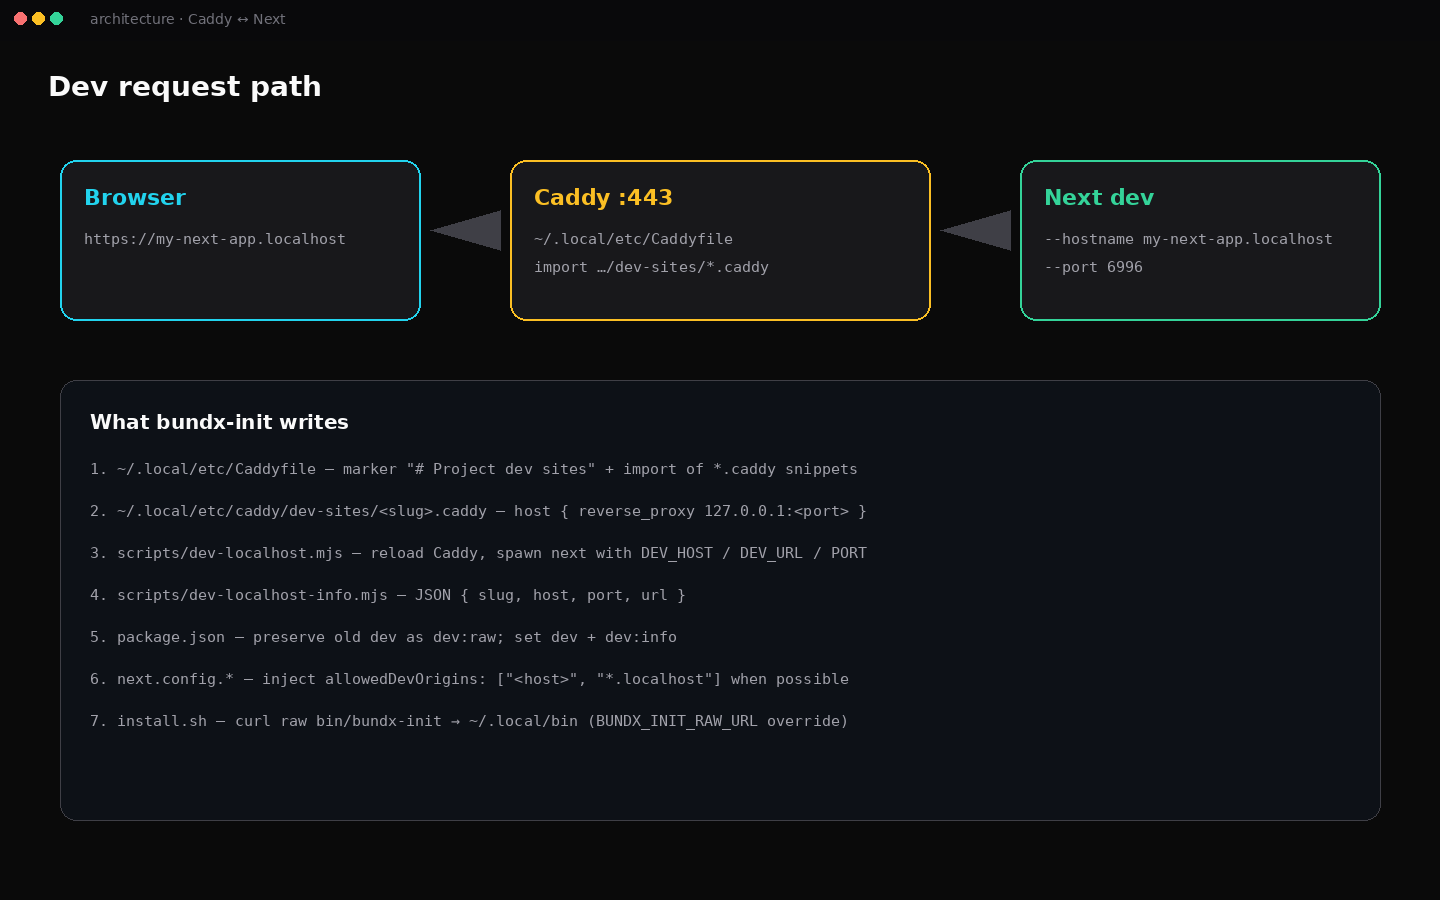1440x900 pixels.
Task: Click list row 1 about the Caddyfile marker
Action: [474, 469]
